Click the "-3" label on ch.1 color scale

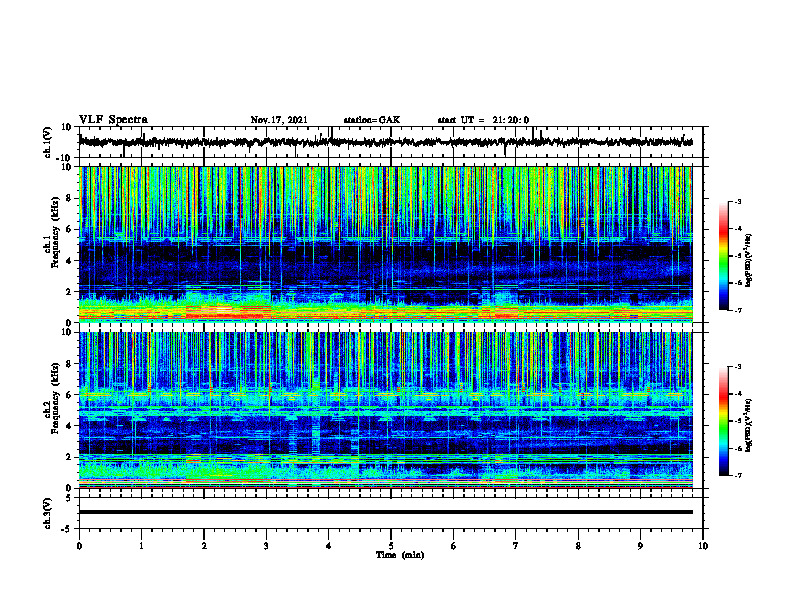tap(737, 201)
